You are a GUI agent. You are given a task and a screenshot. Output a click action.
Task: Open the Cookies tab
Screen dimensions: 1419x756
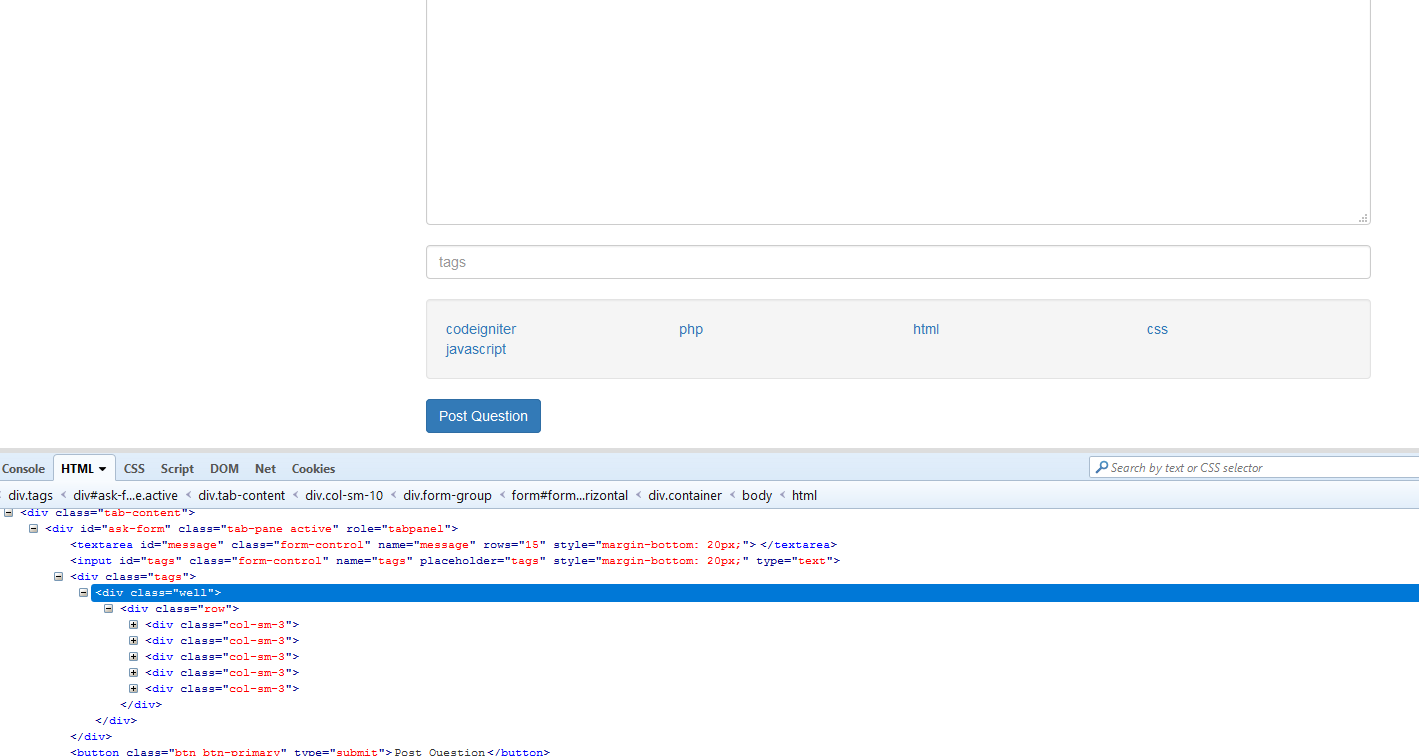(313, 468)
